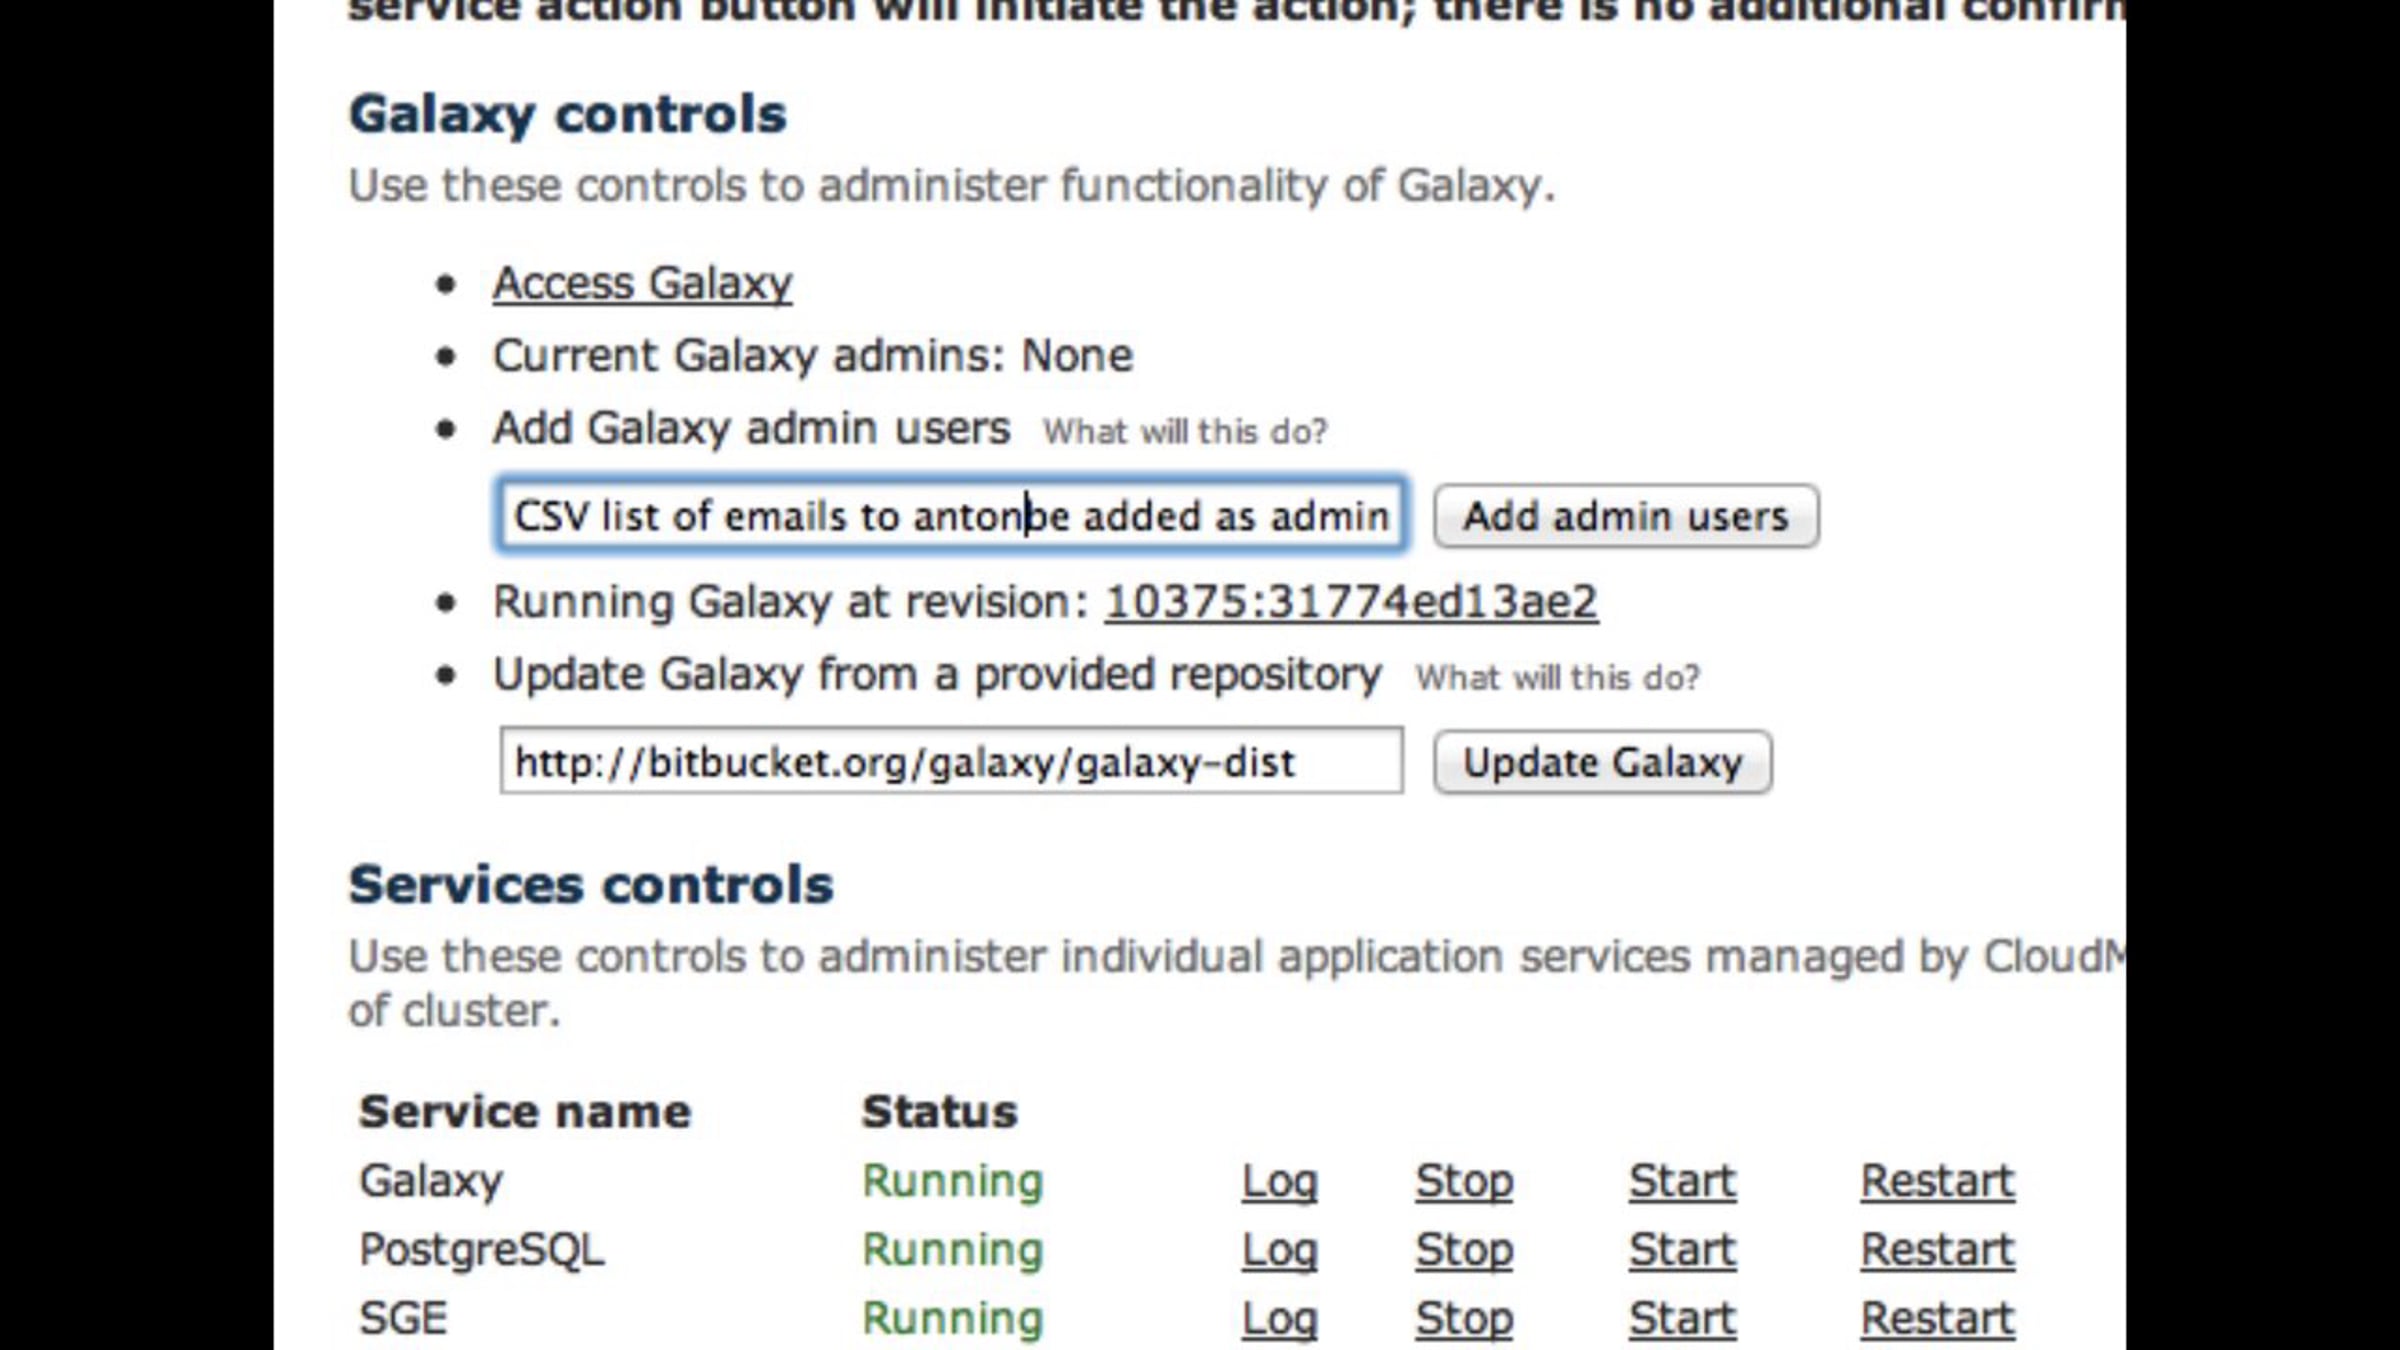Image resolution: width=2400 pixels, height=1350 pixels.
Task: Click the admin emails input field
Action: 950,516
